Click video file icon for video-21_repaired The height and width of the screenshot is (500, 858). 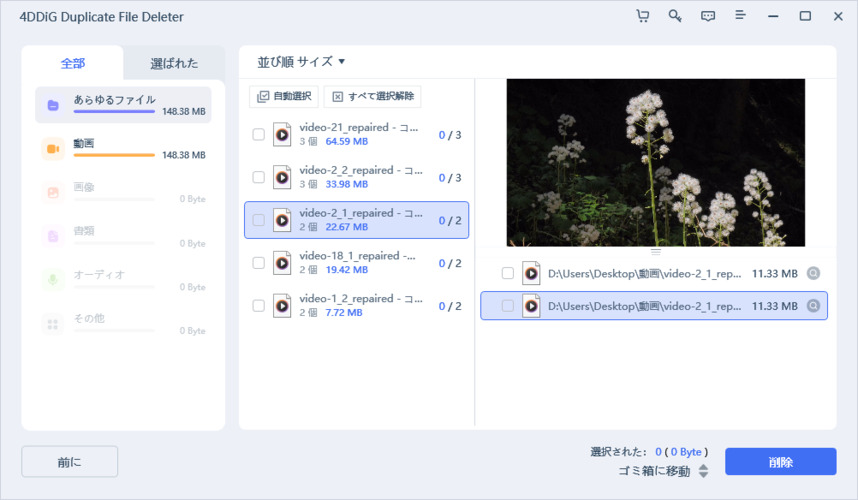282,135
